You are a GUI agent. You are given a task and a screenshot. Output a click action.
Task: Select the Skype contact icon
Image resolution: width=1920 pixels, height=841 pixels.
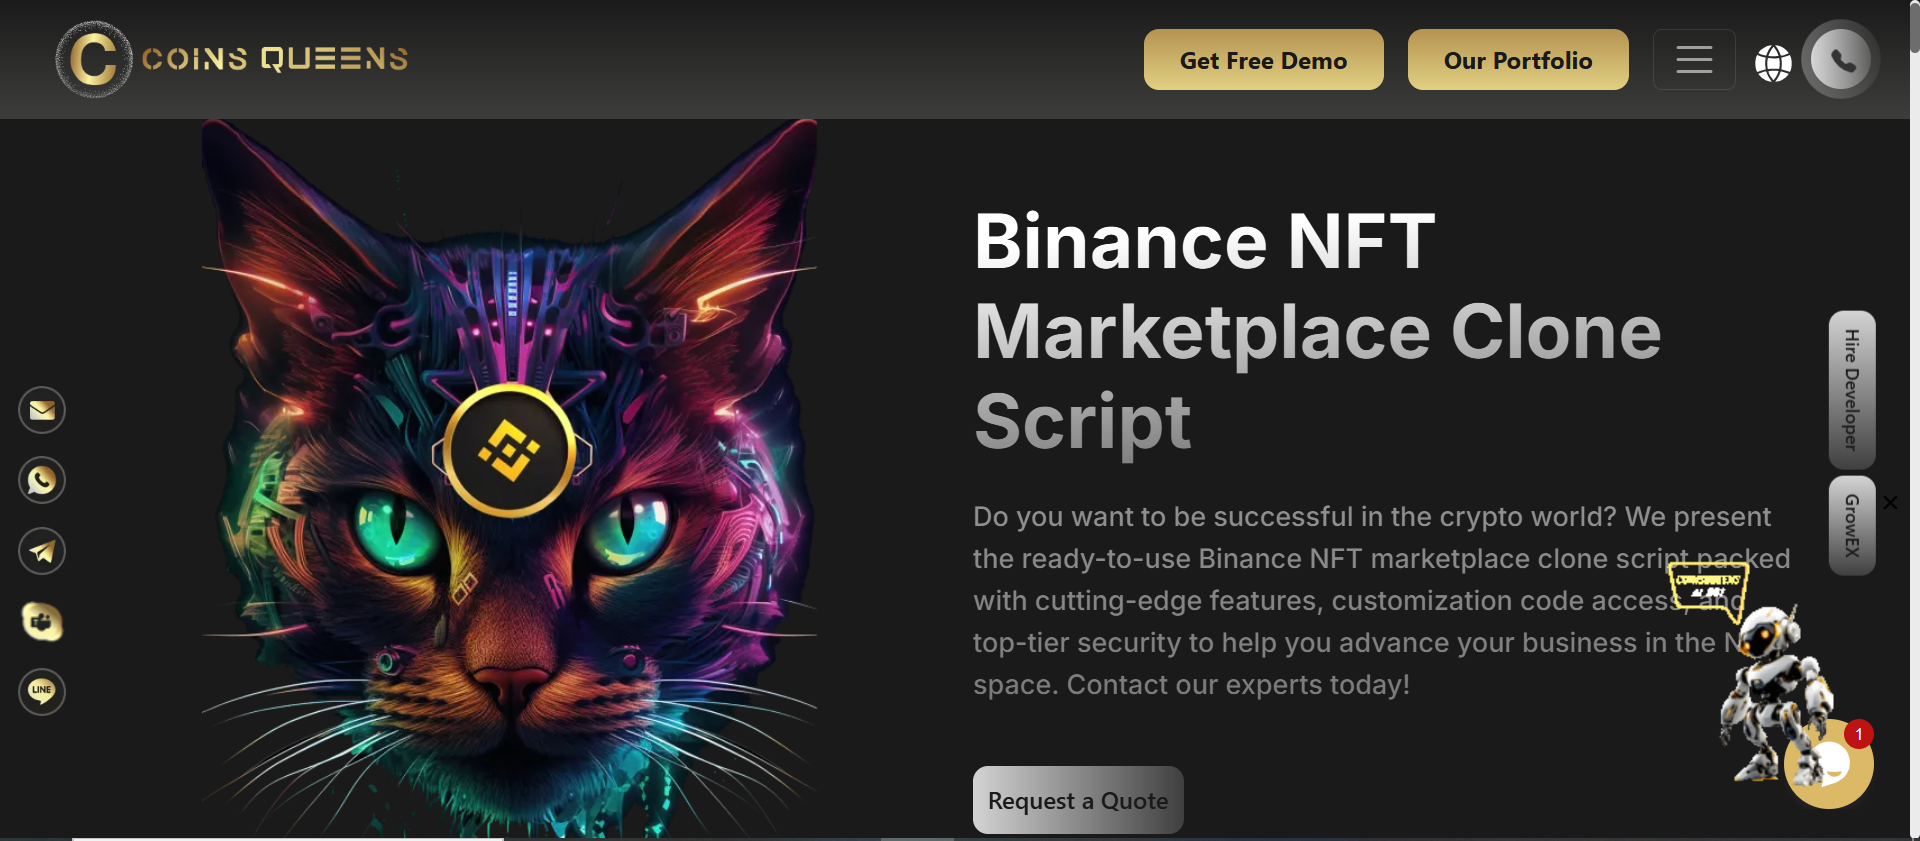[41, 622]
